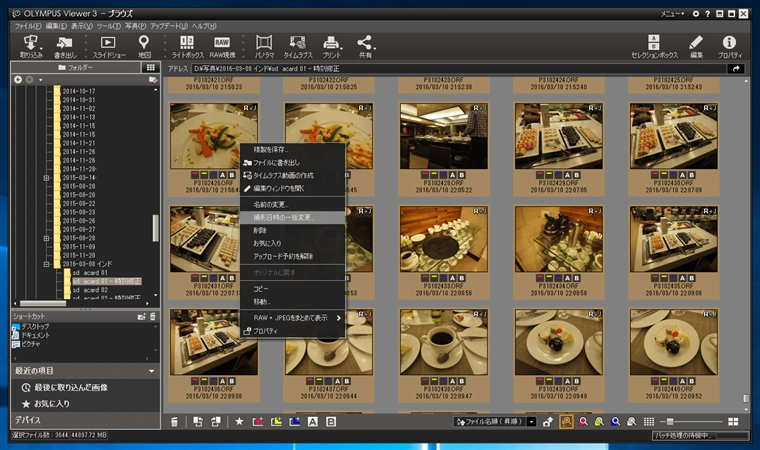Open the ツール menu

click(x=109, y=26)
